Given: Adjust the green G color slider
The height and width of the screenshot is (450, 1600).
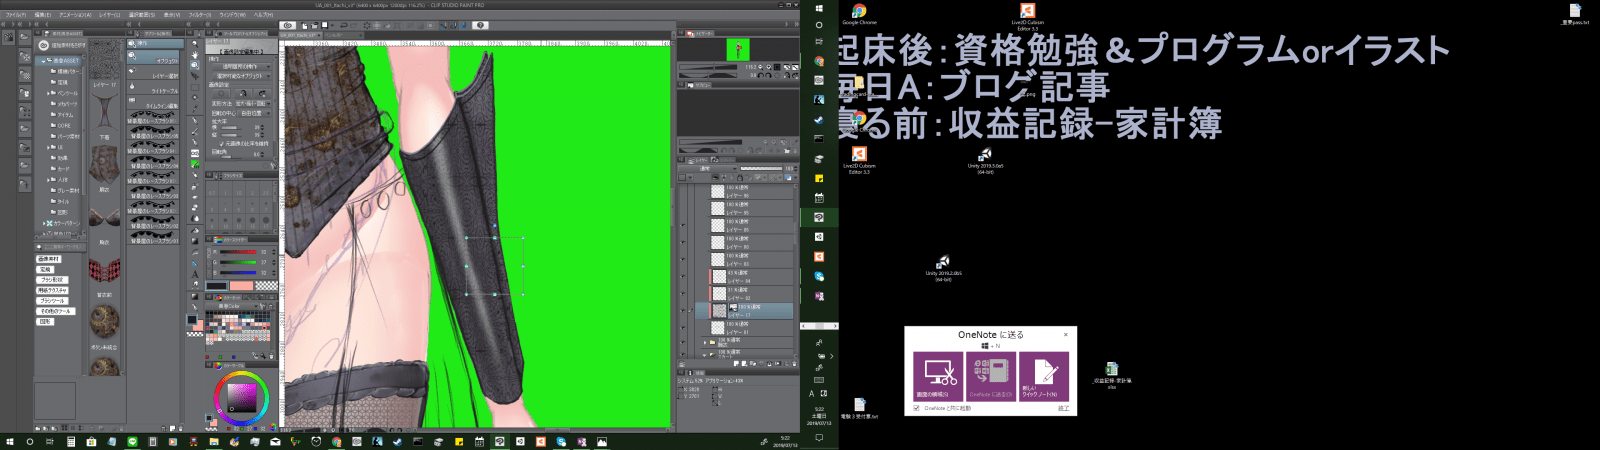Looking at the screenshot, I should [238, 262].
